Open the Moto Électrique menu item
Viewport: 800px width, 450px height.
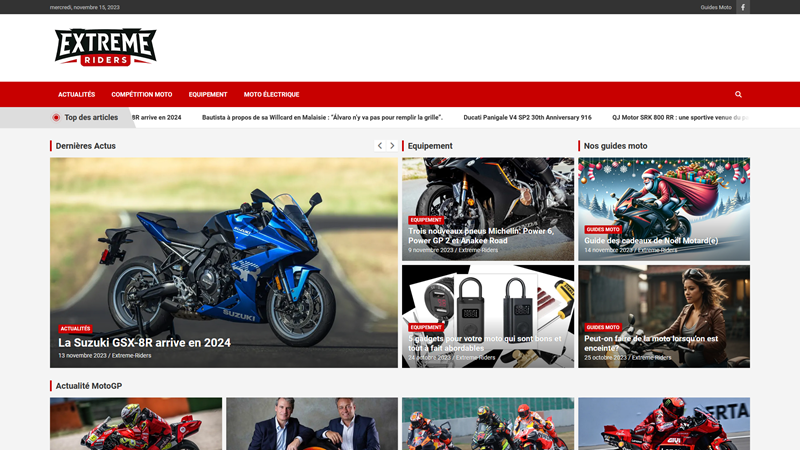click(271, 94)
